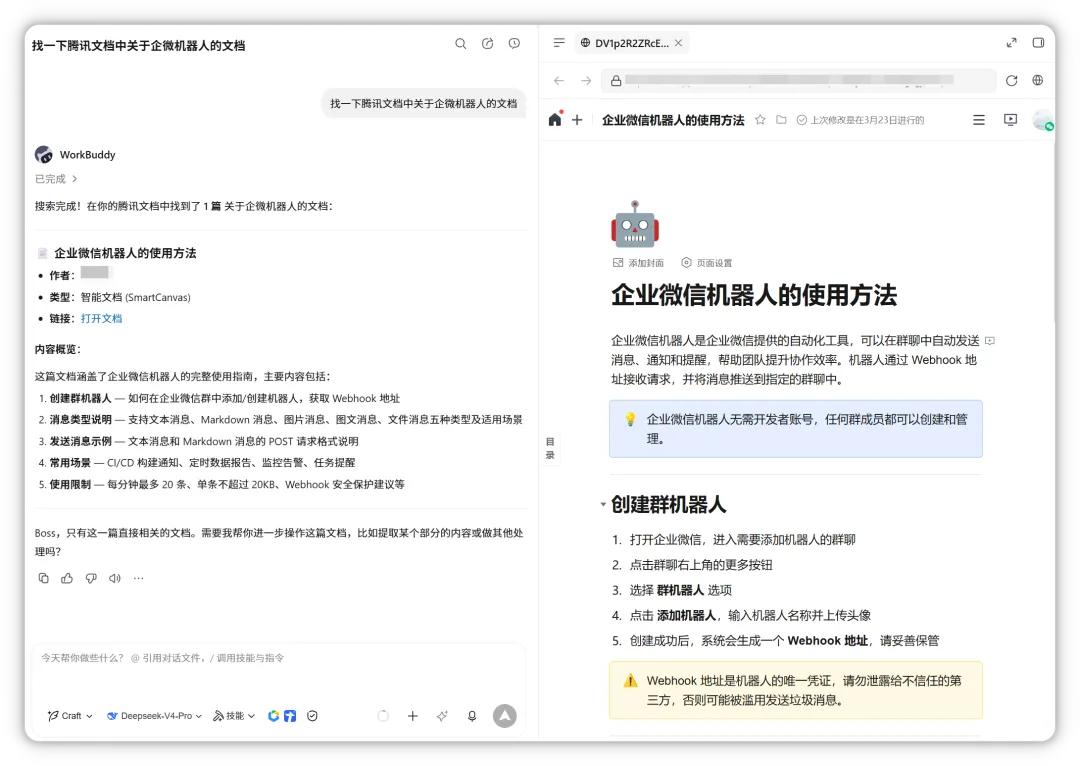
Task: Click 企业微信机器人的使用方法 result title in chat
Action: click(x=125, y=253)
